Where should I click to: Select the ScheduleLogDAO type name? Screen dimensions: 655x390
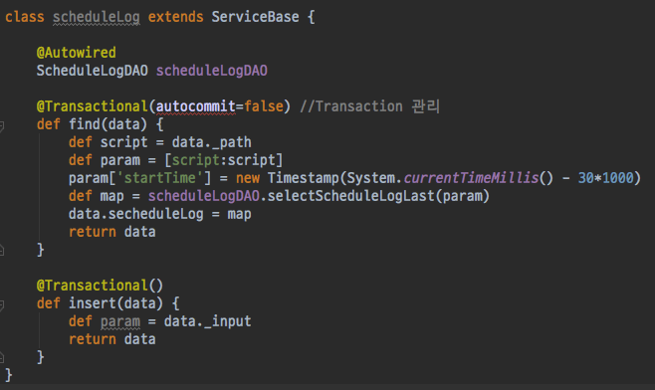coord(92,71)
